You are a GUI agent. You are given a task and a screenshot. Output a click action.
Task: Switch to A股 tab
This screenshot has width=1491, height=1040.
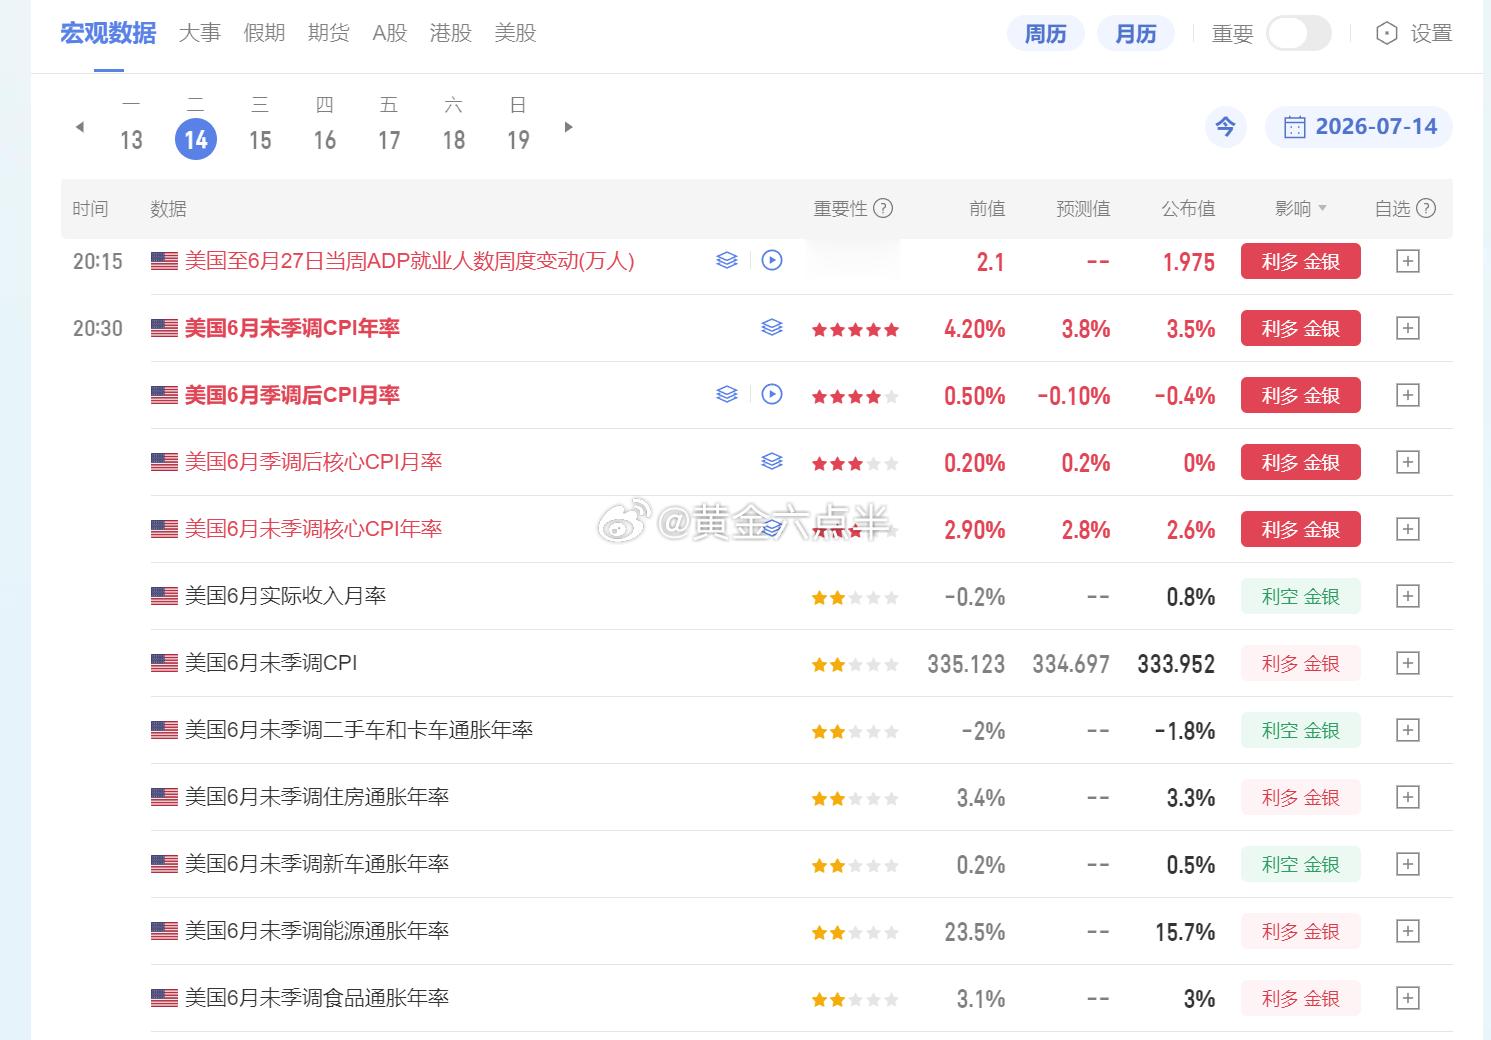pos(390,33)
